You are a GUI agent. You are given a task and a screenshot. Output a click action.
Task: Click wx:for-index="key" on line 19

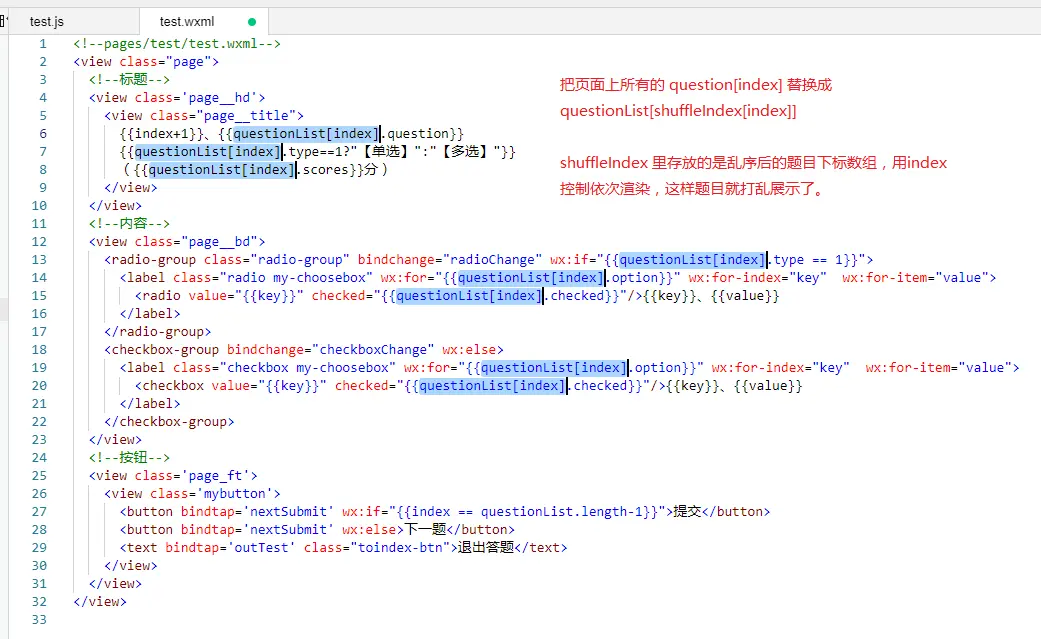tap(780, 367)
